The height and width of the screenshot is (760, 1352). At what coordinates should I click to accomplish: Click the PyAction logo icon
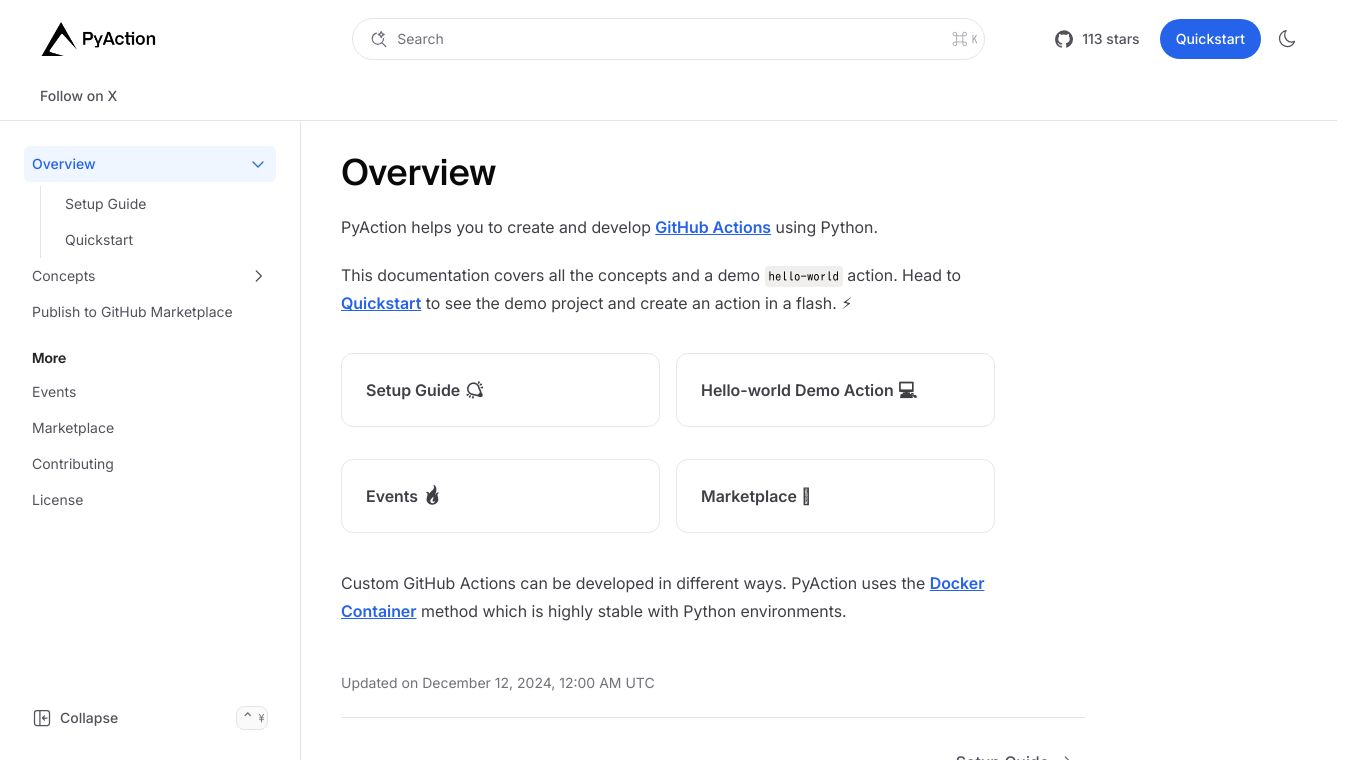point(59,40)
